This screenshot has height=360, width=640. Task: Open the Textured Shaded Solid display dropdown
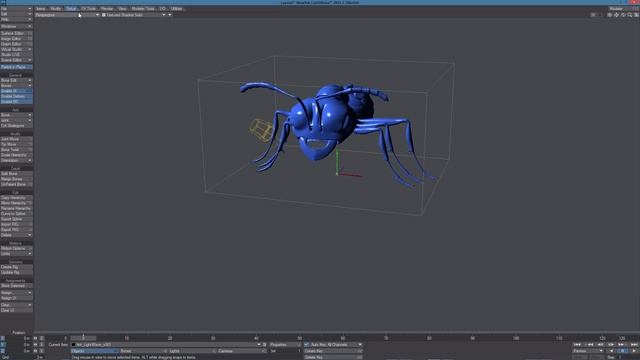(133, 15)
